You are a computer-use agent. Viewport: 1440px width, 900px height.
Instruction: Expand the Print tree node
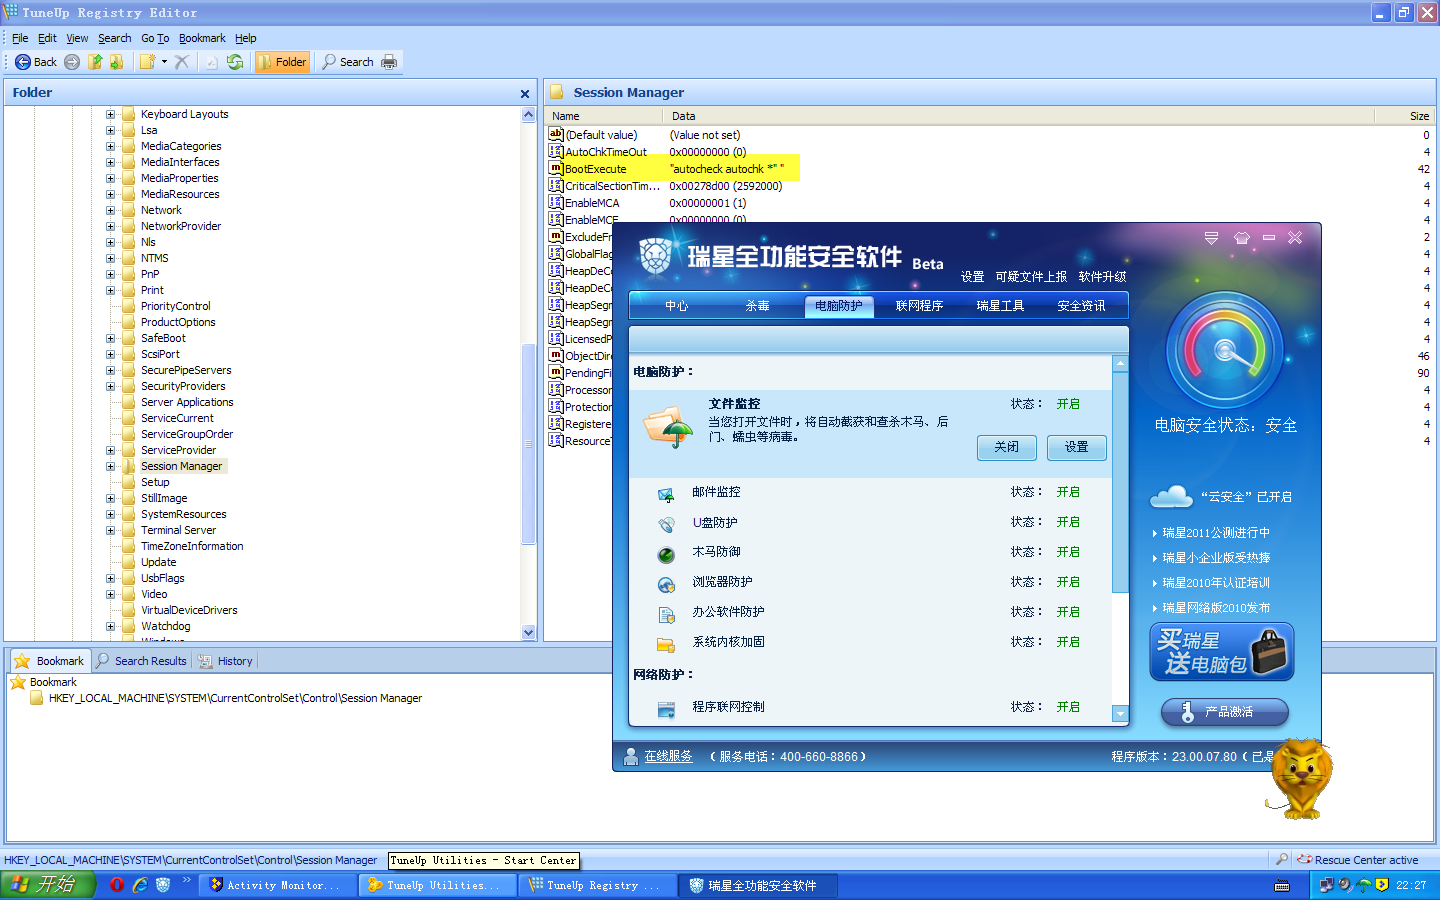110,291
